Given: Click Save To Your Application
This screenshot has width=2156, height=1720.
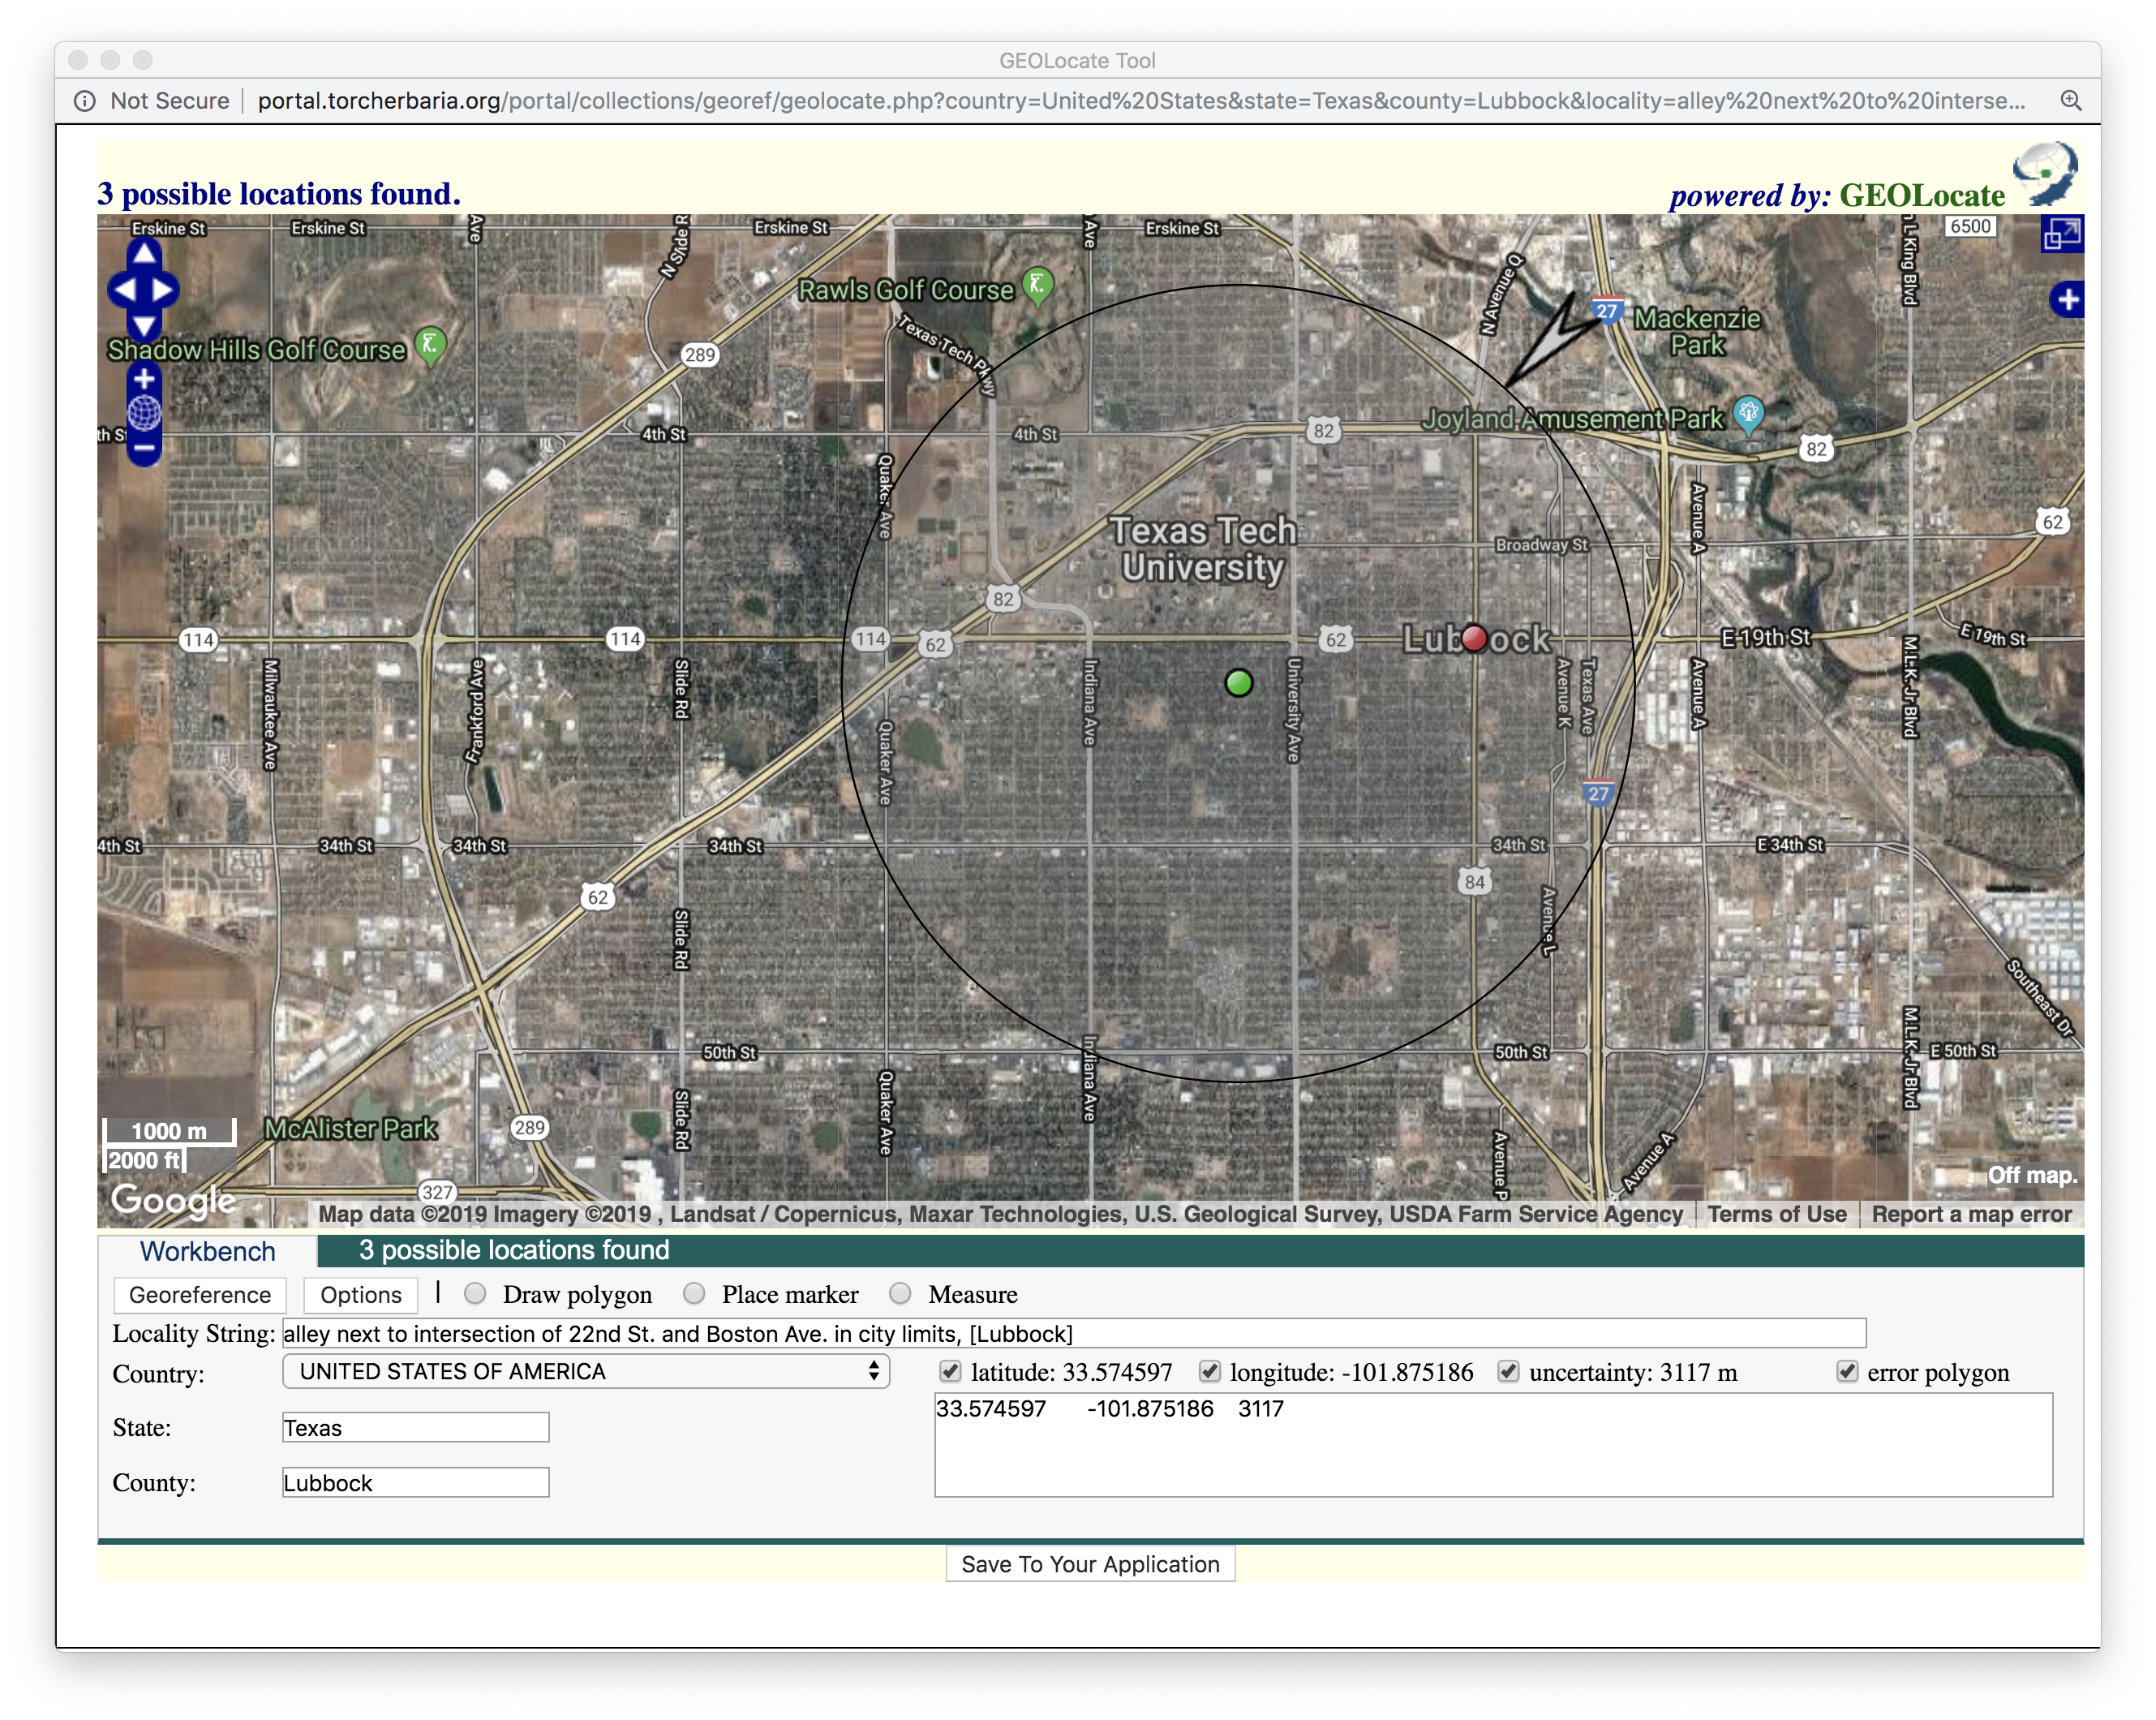Looking at the screenshot, I should [x=1090, y=1564].
